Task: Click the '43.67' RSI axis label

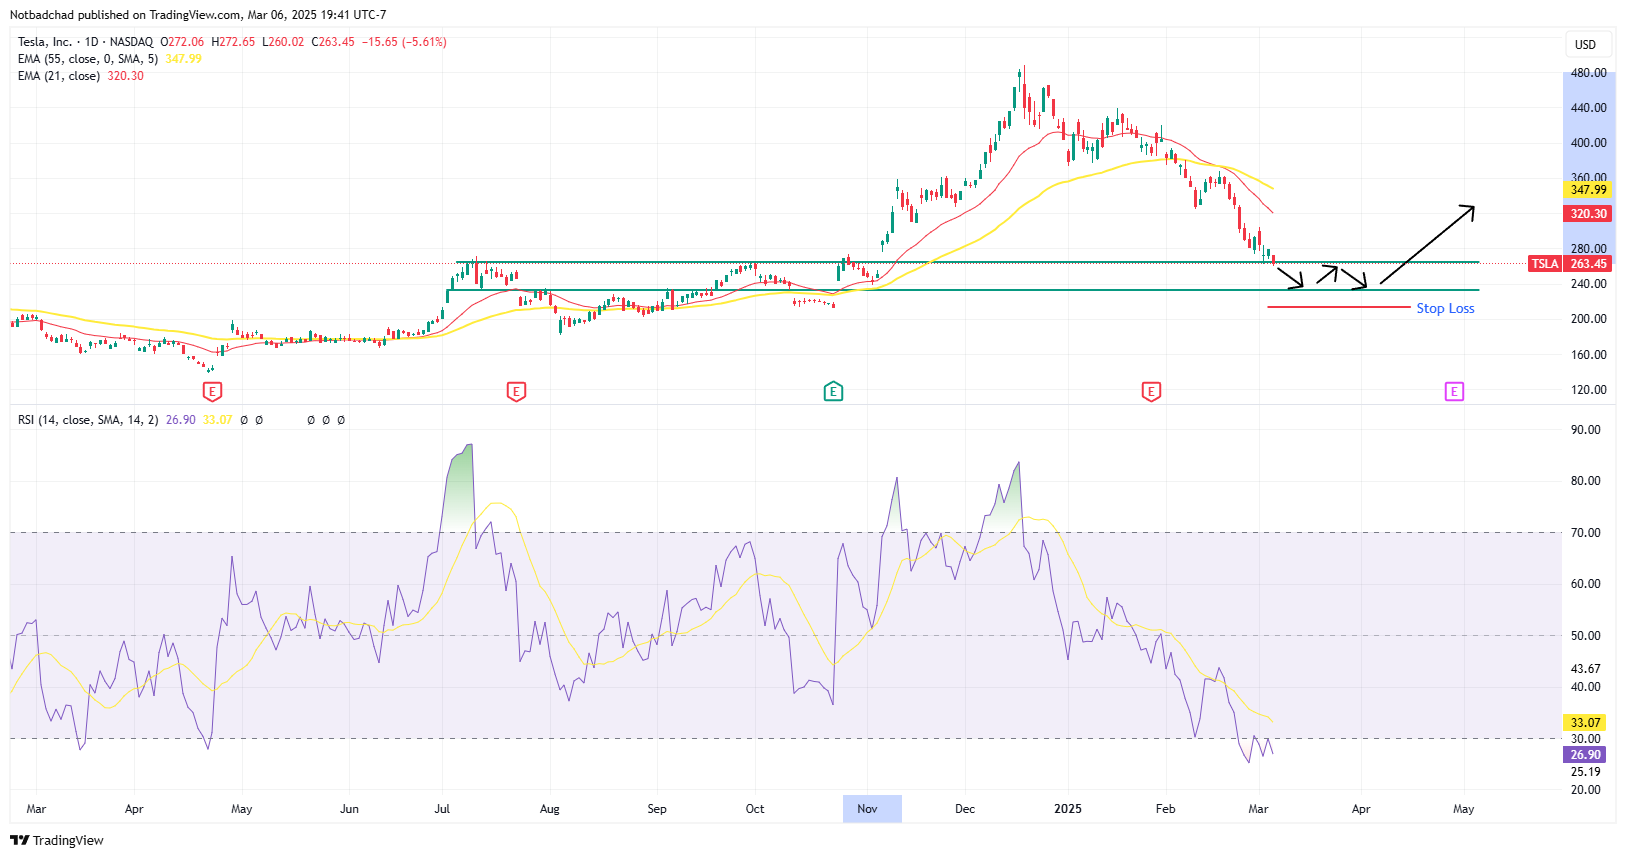Action: [x=1585, y=669]
